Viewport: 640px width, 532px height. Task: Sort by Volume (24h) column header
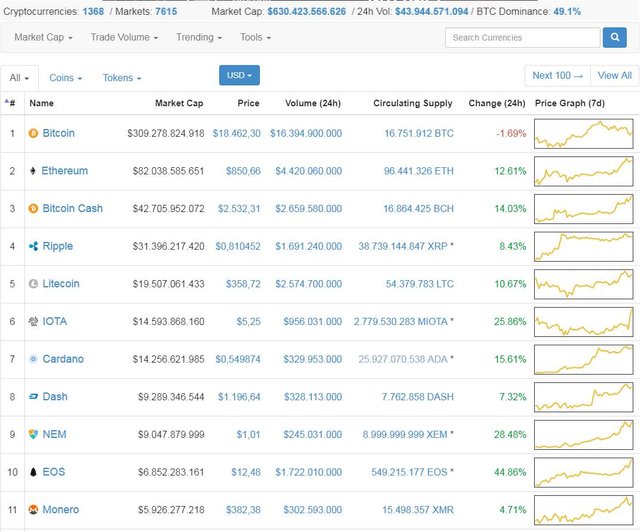(313, 103)
